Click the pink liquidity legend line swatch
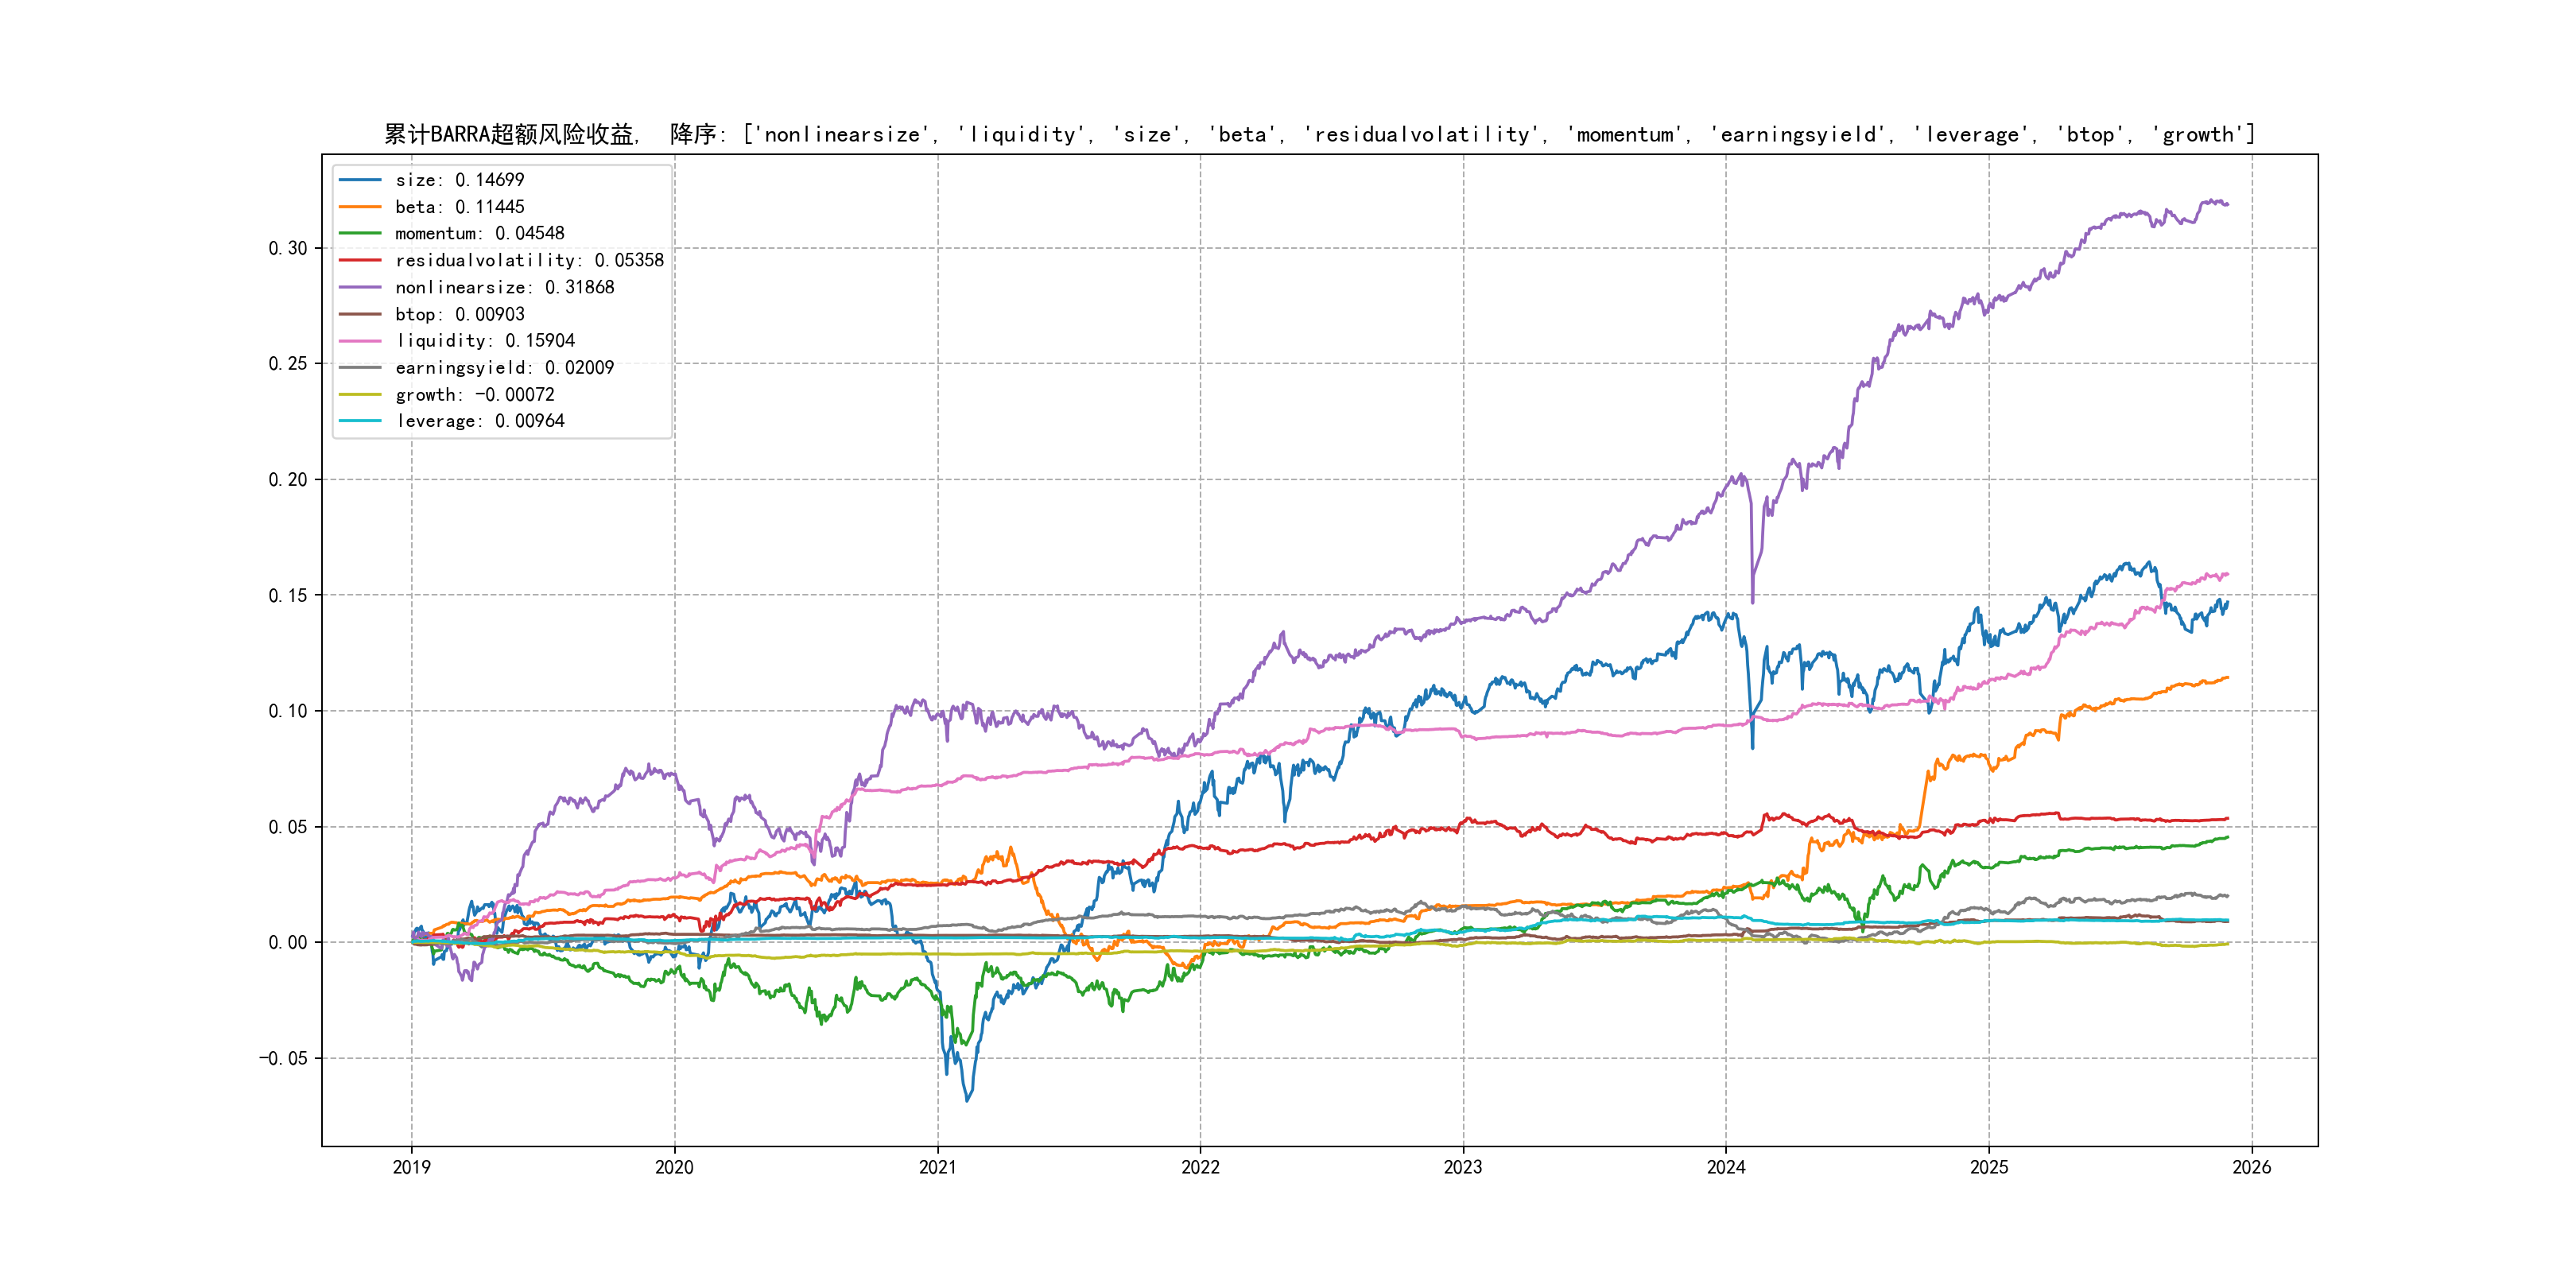This screenshot has width=2576, height=1288. [360, 341]
